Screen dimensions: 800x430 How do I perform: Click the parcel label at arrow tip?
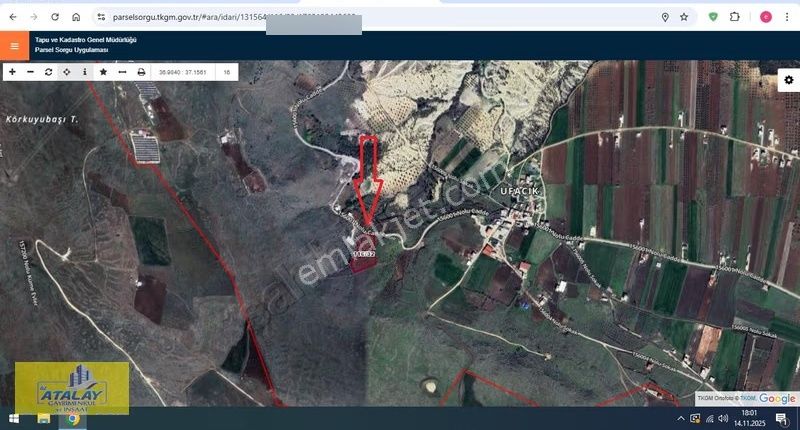click(364, 254)
